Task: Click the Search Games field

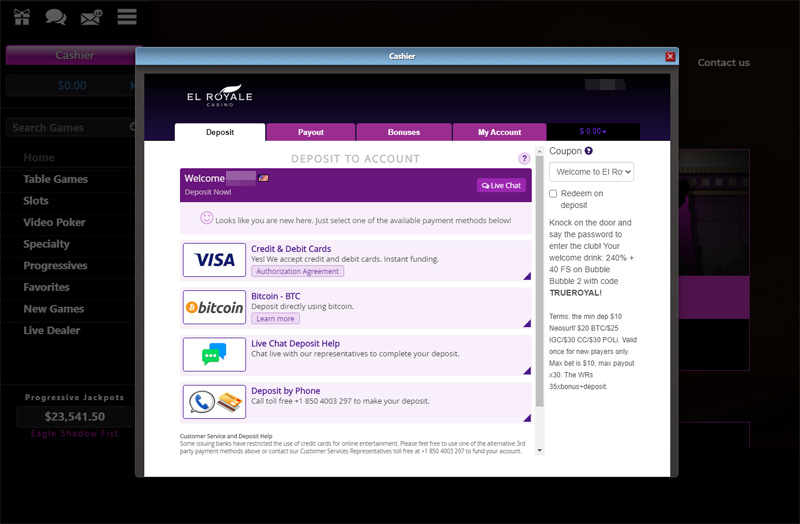Action: pyautogui.click(x=69, y=128)
